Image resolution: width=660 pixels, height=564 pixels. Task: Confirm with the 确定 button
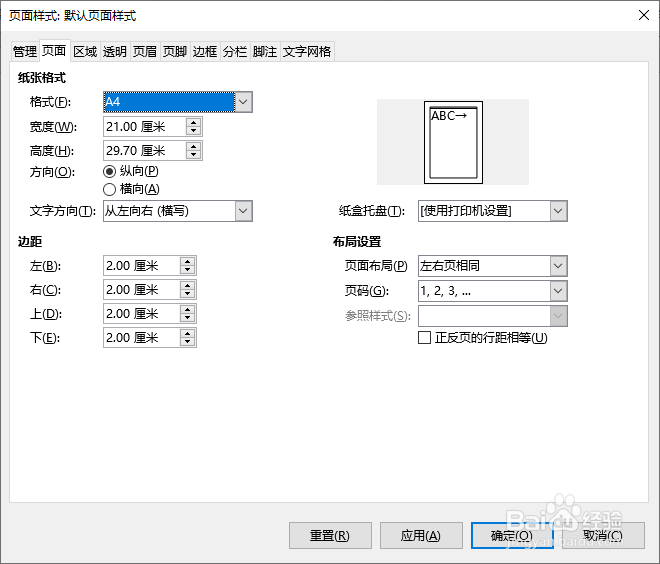512,535
